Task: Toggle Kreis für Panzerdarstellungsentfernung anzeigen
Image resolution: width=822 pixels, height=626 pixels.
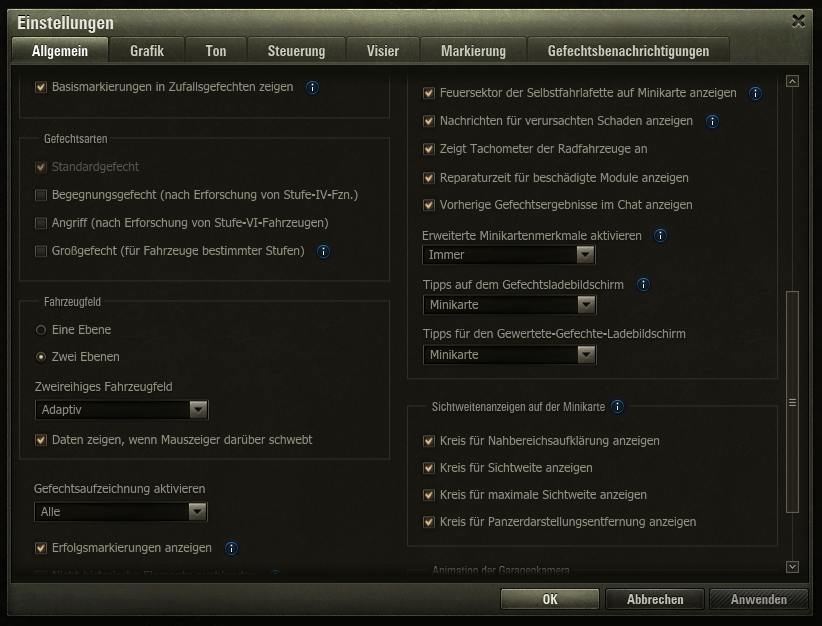Action: 429,522
